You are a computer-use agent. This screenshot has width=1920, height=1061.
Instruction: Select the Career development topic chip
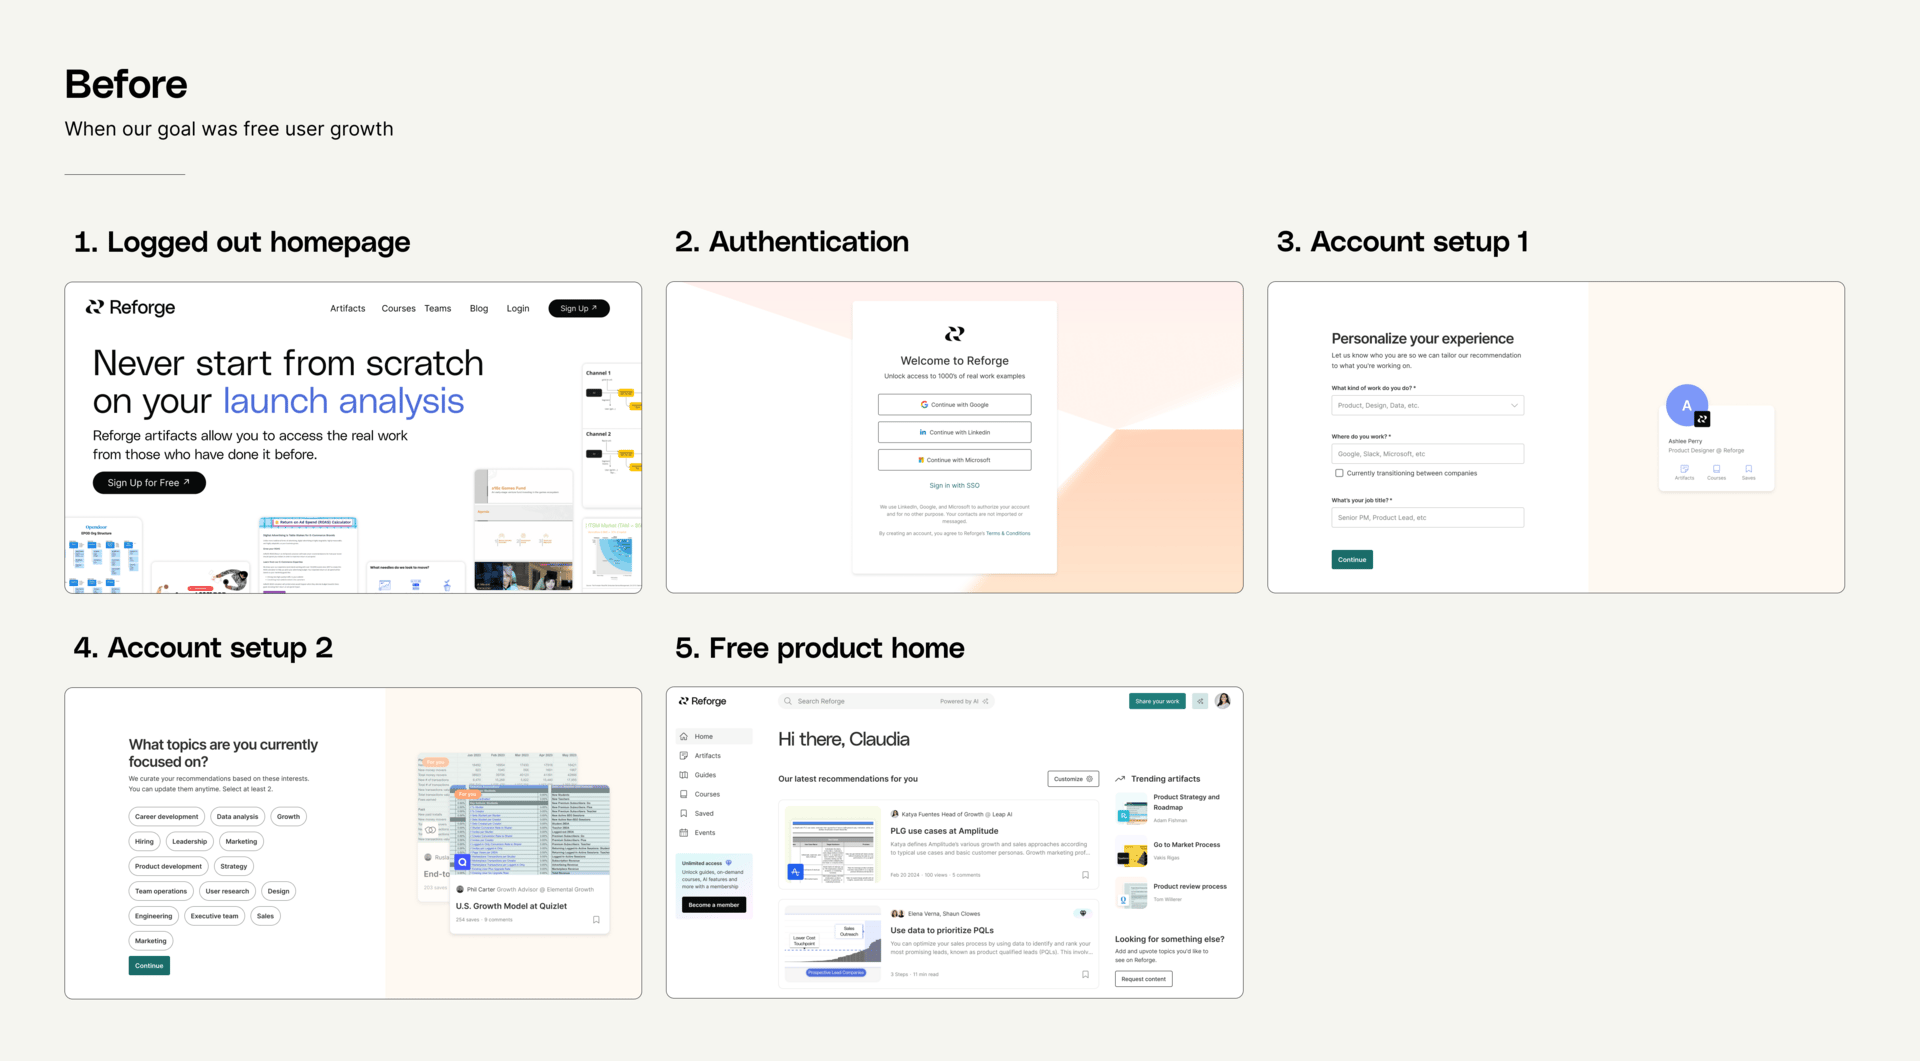pos(166,817)
